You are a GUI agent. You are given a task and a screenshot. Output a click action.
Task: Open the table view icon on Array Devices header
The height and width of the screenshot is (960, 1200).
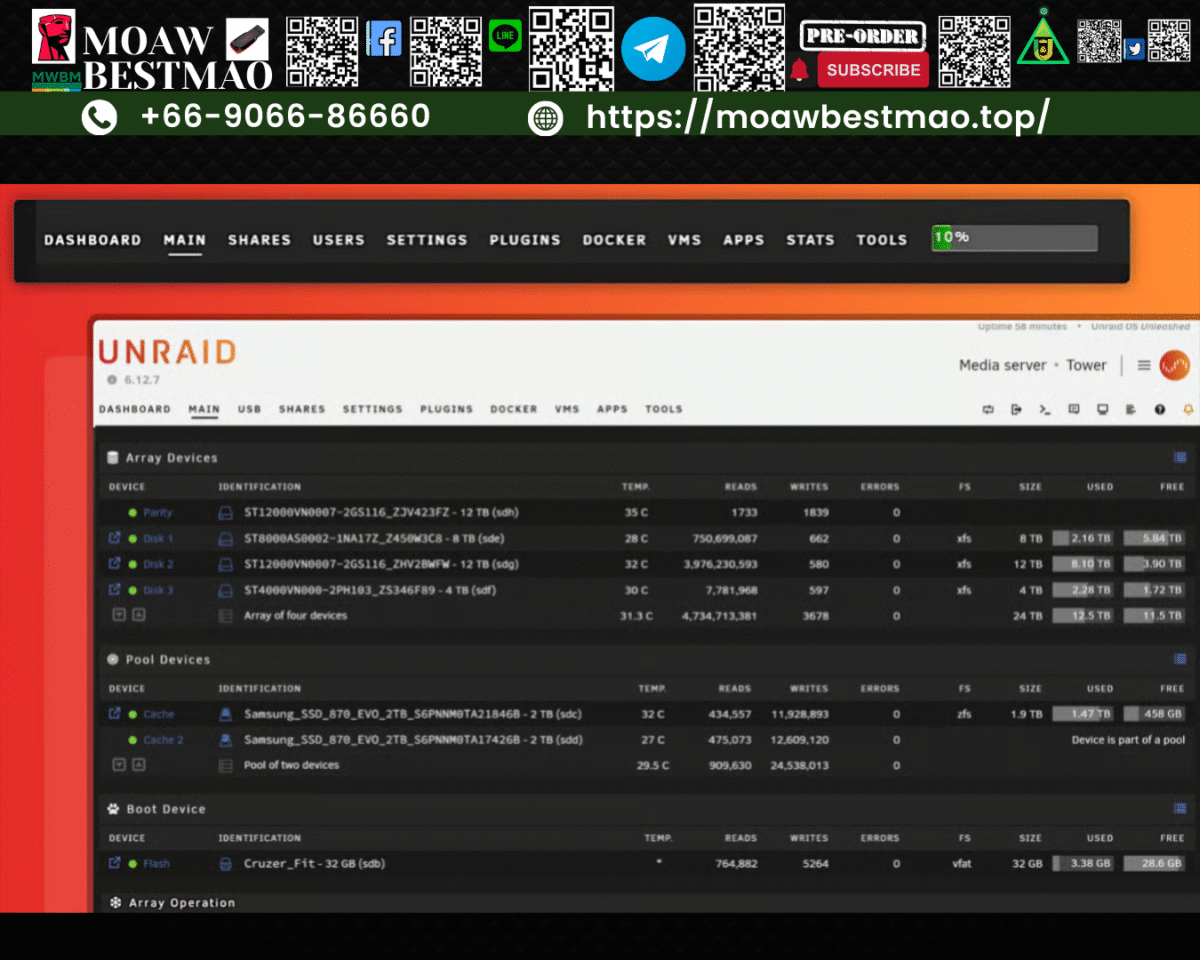1180,457
